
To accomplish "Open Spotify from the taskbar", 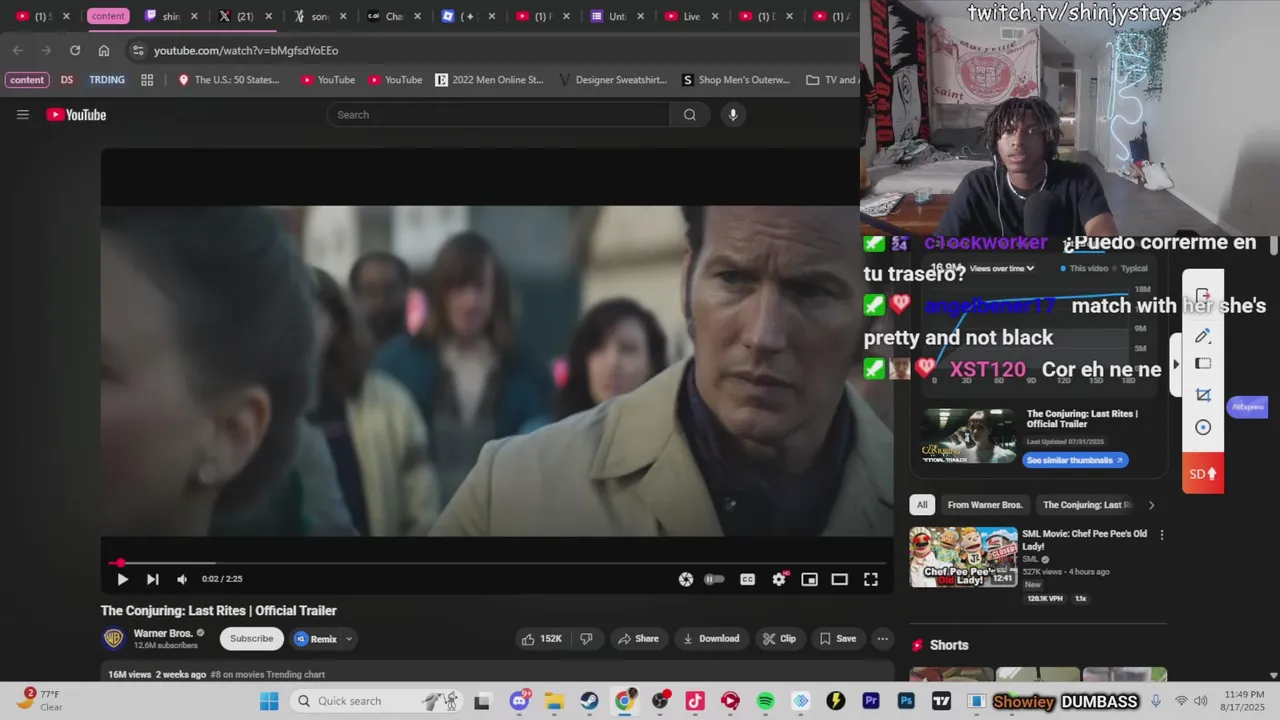I will pyautogui.click(x=765, y=701).
